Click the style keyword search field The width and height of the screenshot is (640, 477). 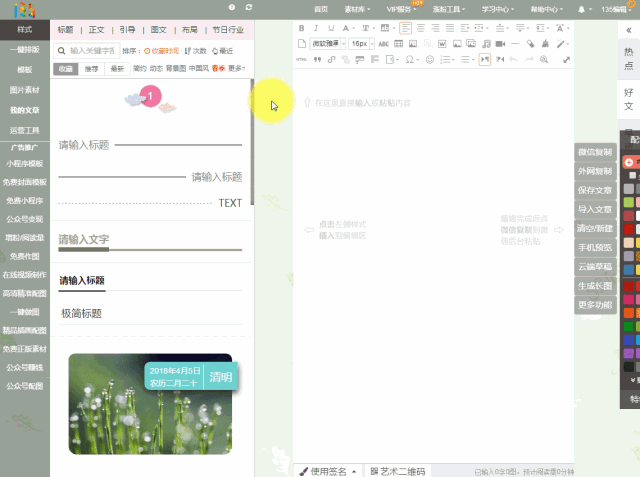(x=92, y=51)
